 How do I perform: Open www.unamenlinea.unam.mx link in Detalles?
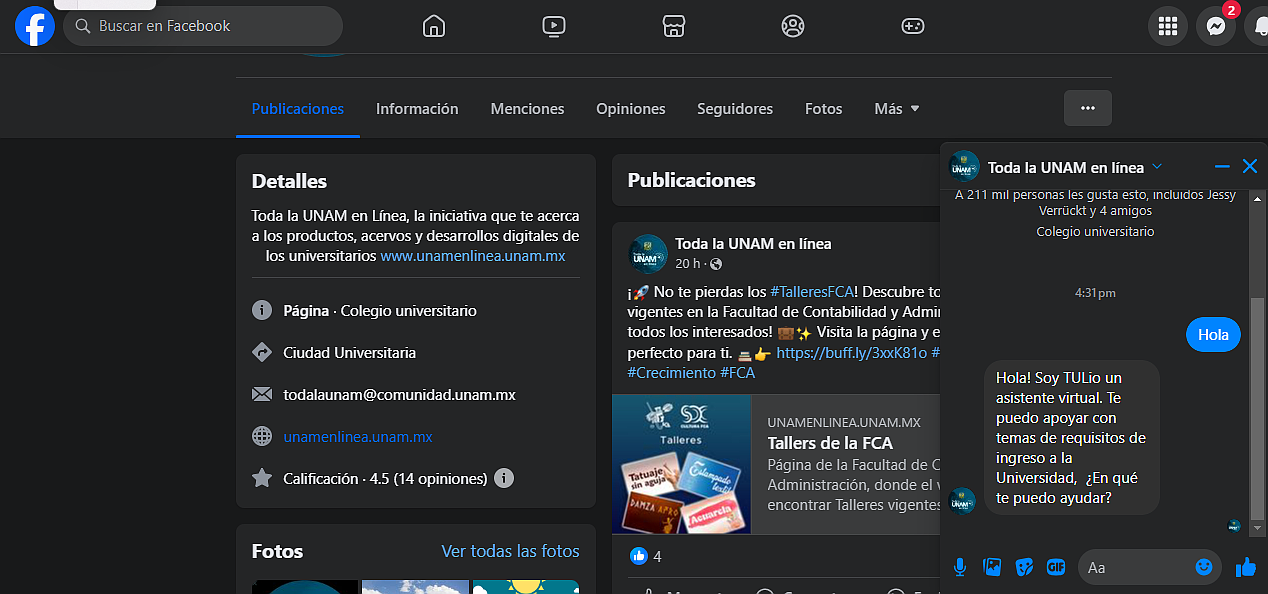473,256
